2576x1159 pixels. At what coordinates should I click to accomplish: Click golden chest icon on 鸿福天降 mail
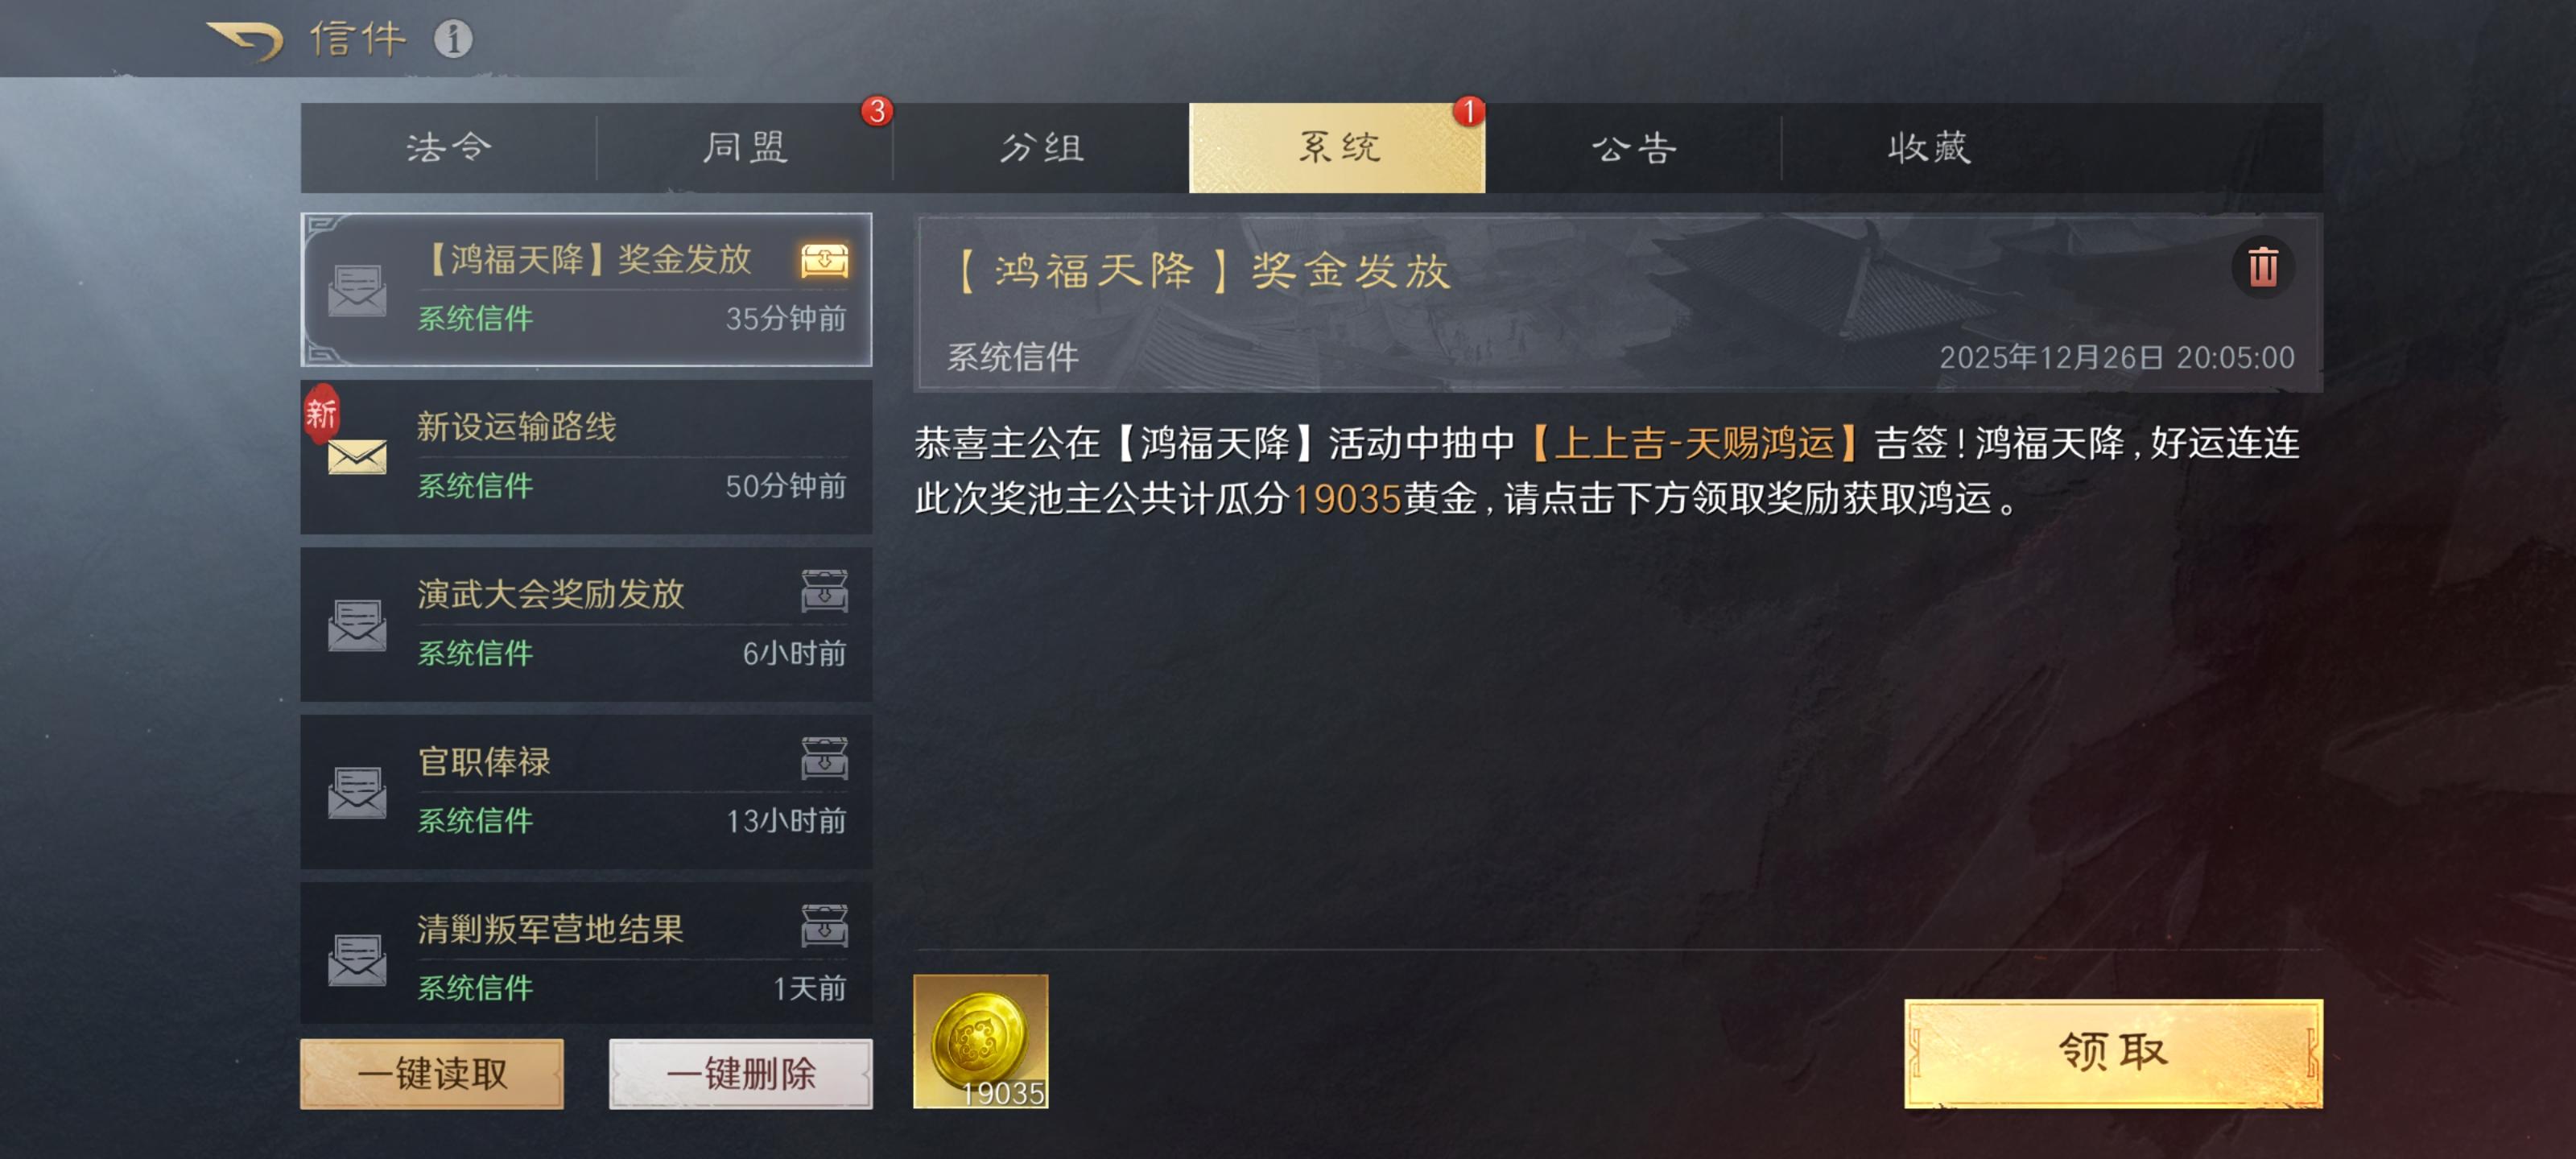tap(824, 260)
